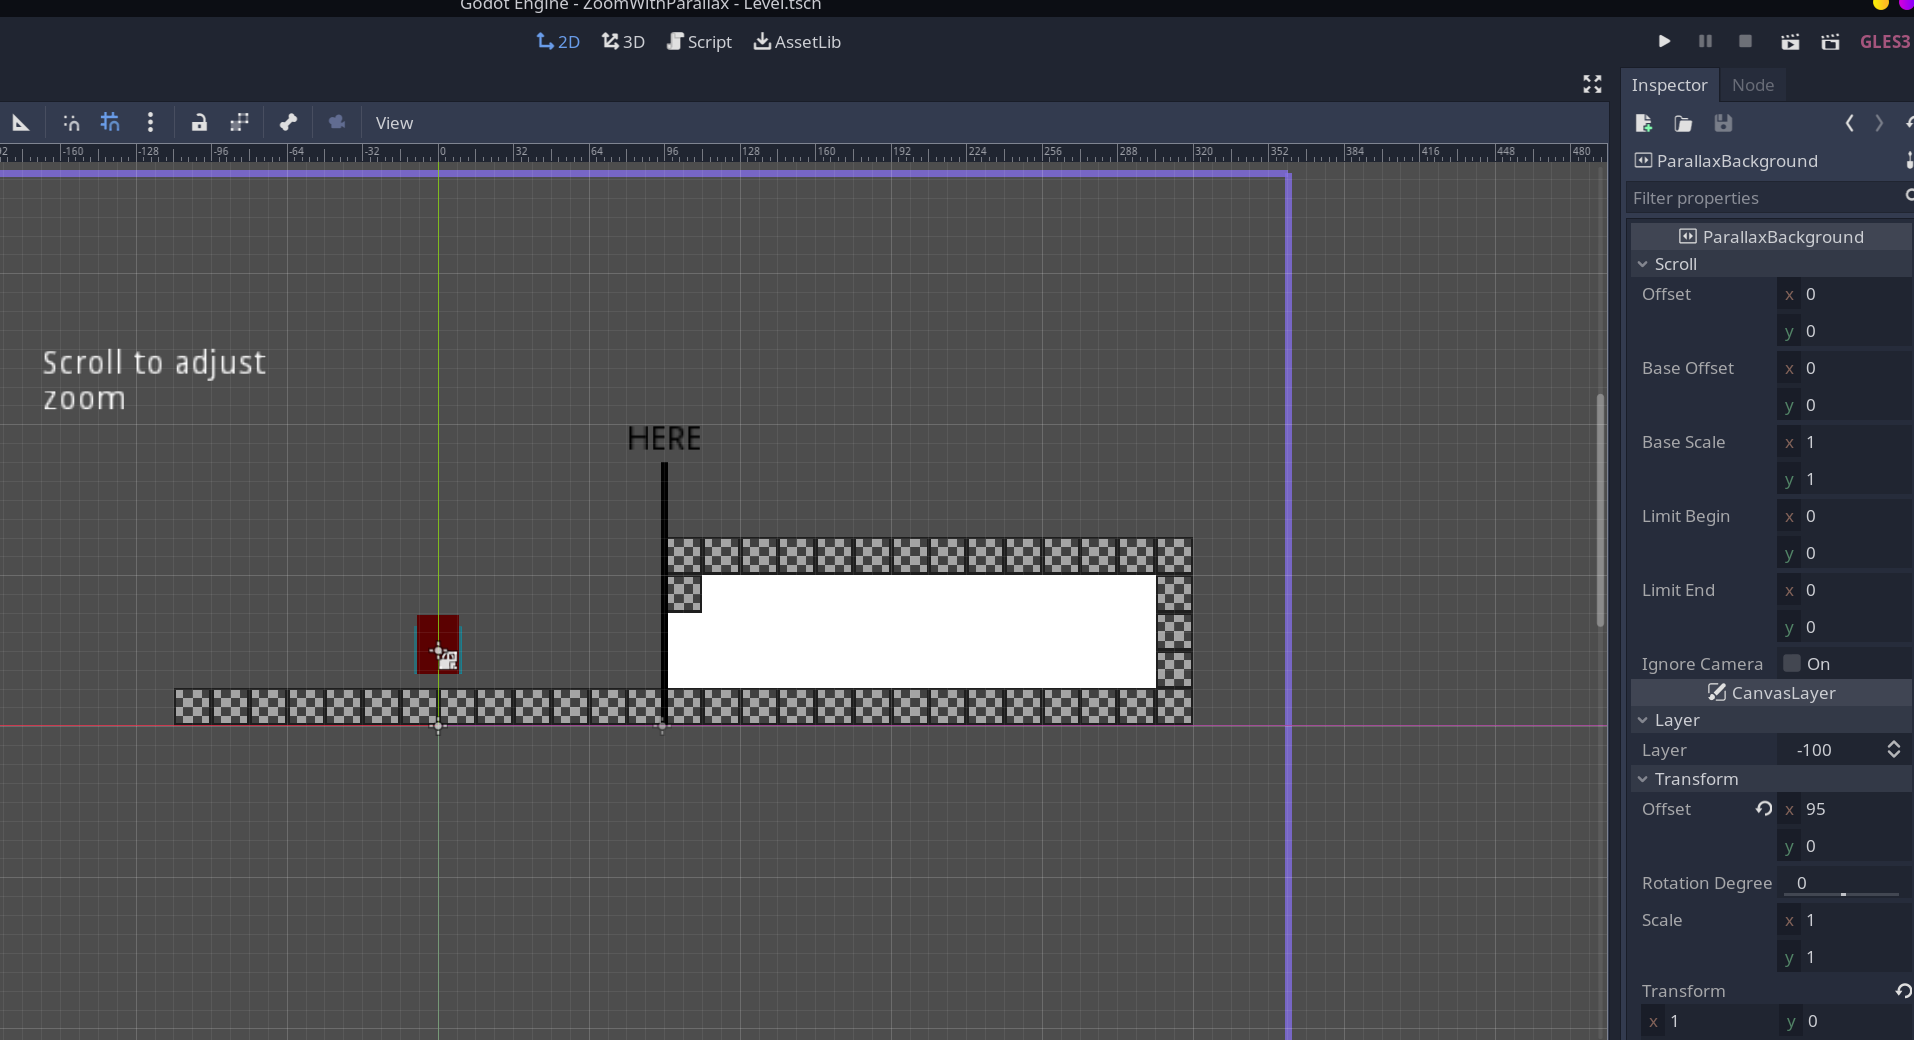Viewport: 1914px width, 1040px height.
Task: Click the skeleton bone options icon
Action: tap(289, 122)
